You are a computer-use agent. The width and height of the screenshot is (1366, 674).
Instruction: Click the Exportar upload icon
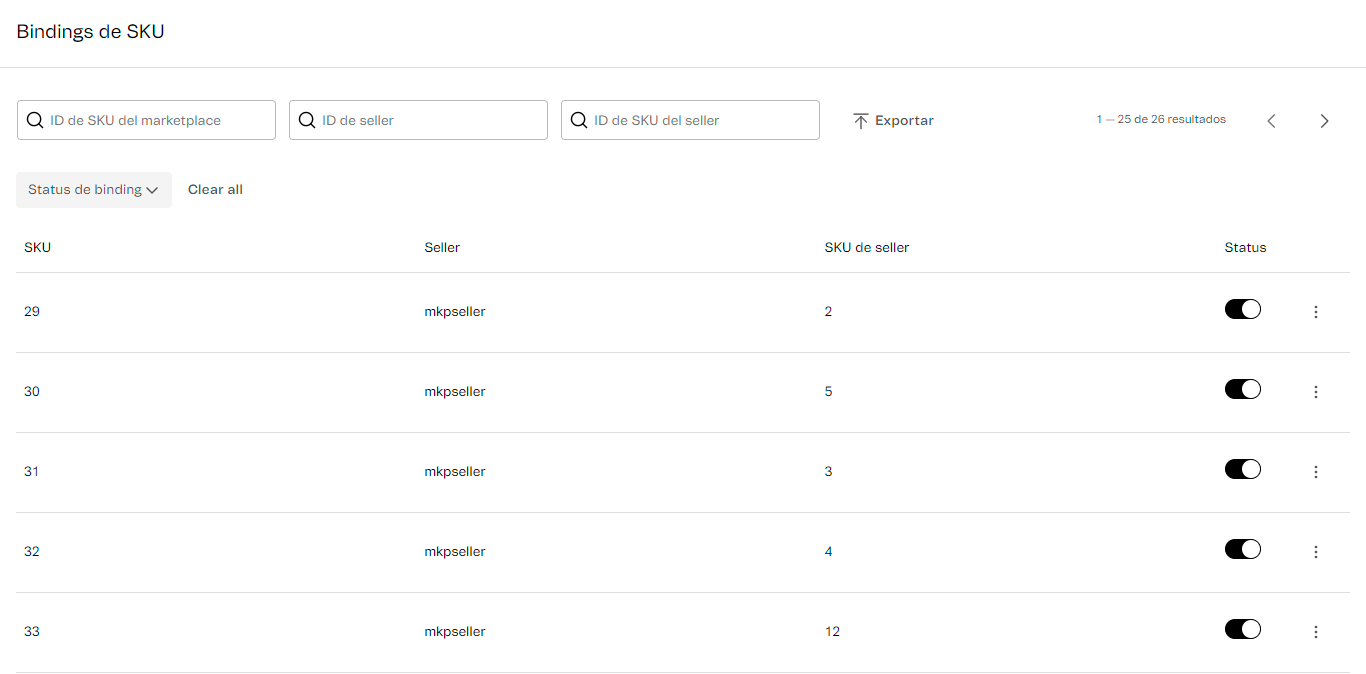[x=860, y=121]
